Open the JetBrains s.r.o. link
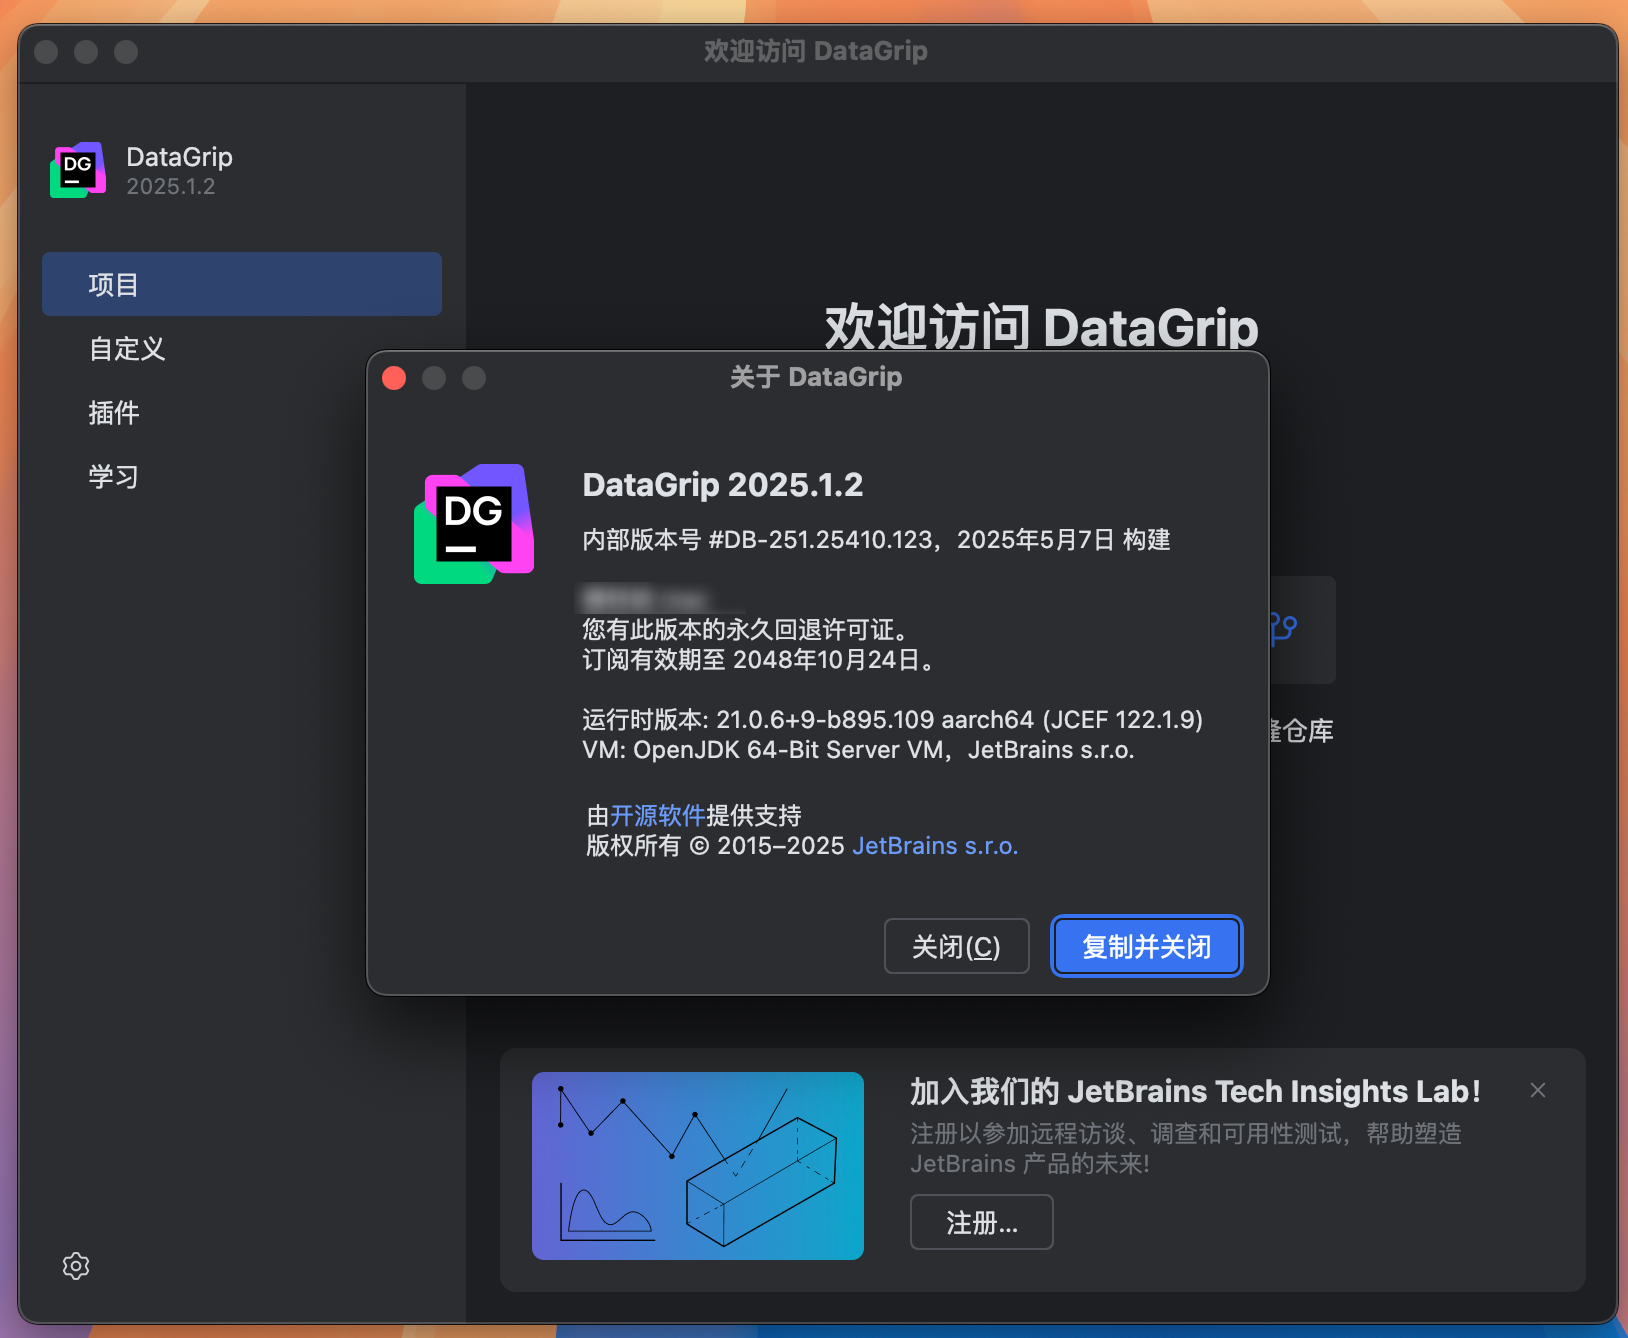Screen dimensions: 1628x1338 [935, 846]
